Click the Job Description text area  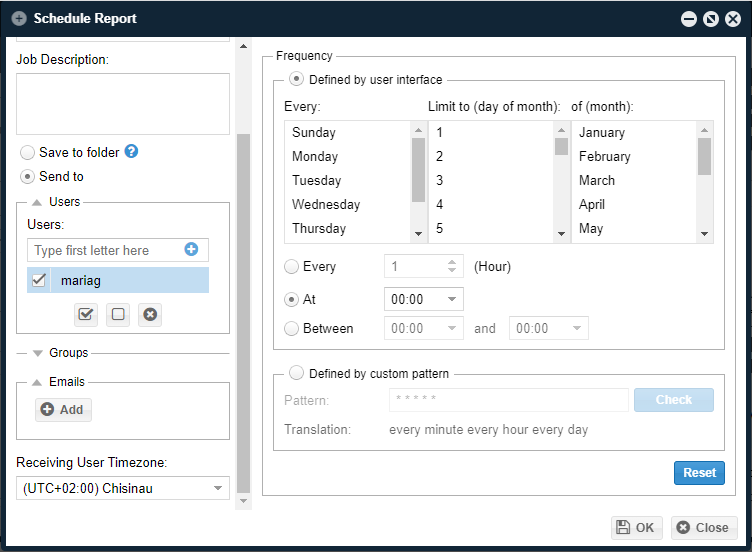click(x=123, y=104)
